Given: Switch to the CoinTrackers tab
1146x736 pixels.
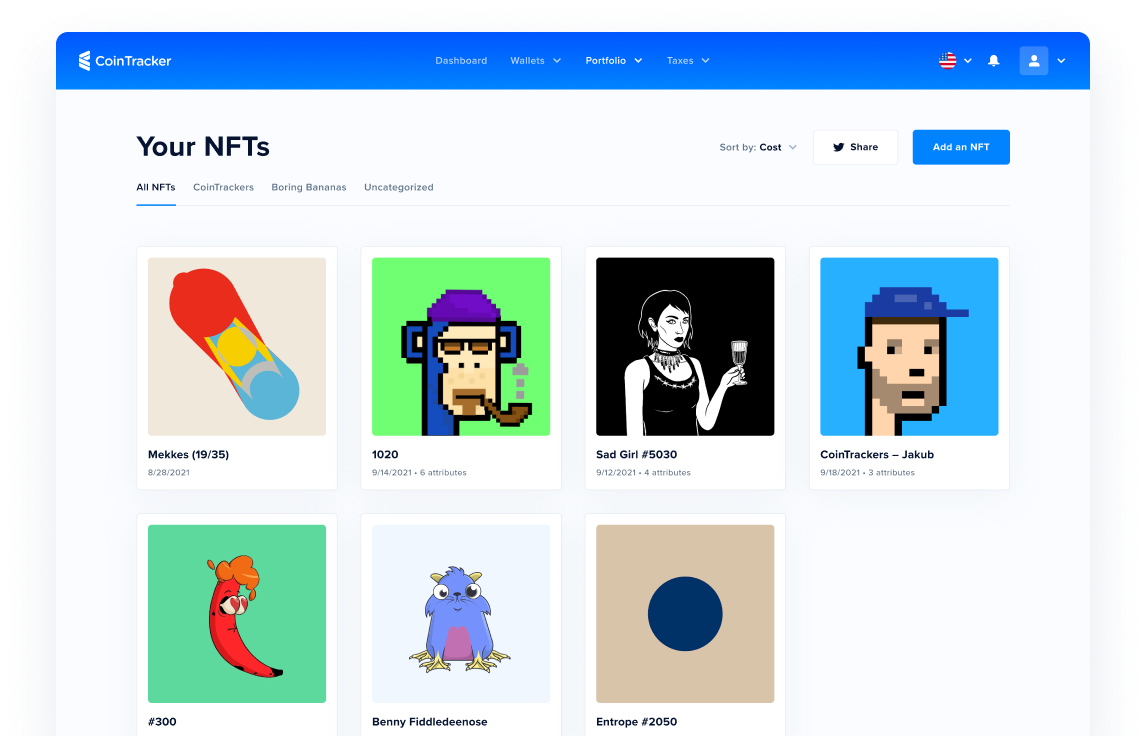Looking at the screenshot, I should [x=224, y=187].
